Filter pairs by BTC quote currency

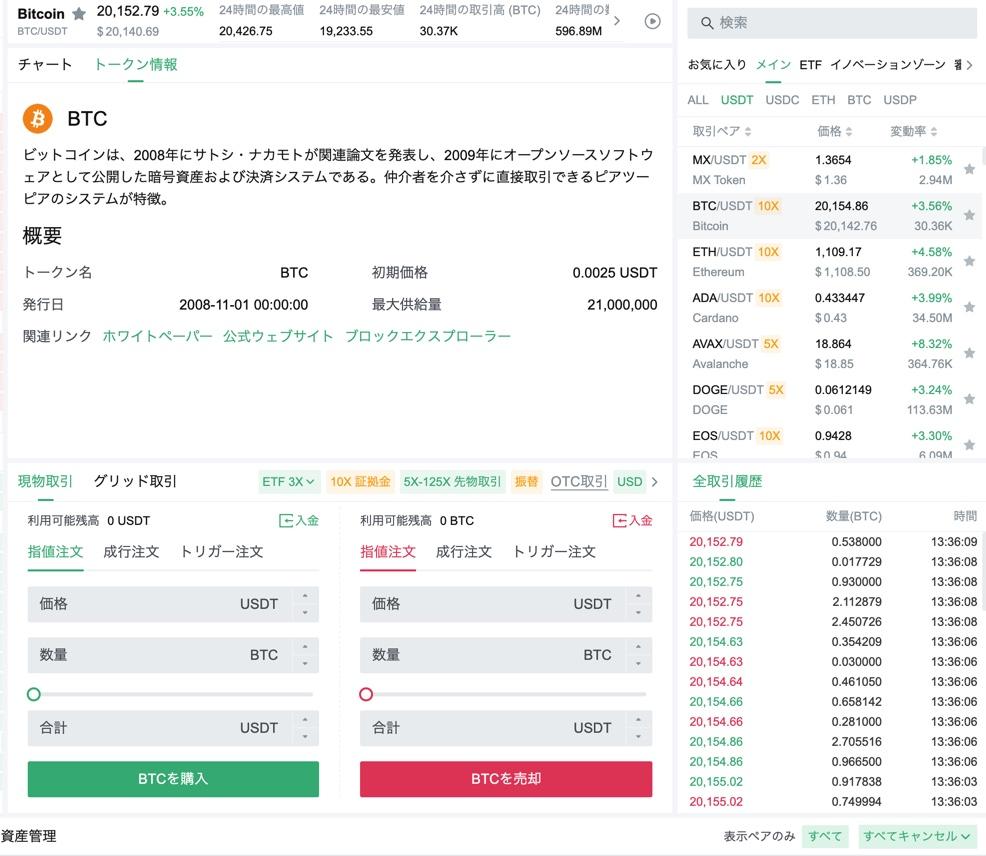[858, 100]
